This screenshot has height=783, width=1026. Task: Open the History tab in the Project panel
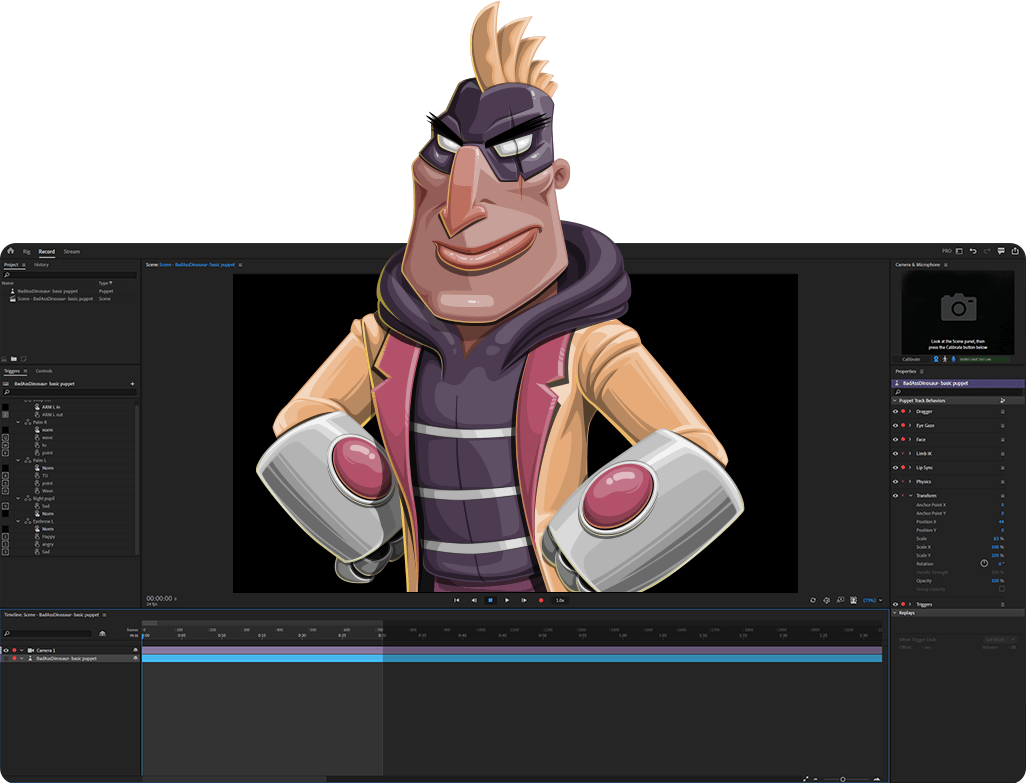[x=41, y=264]
